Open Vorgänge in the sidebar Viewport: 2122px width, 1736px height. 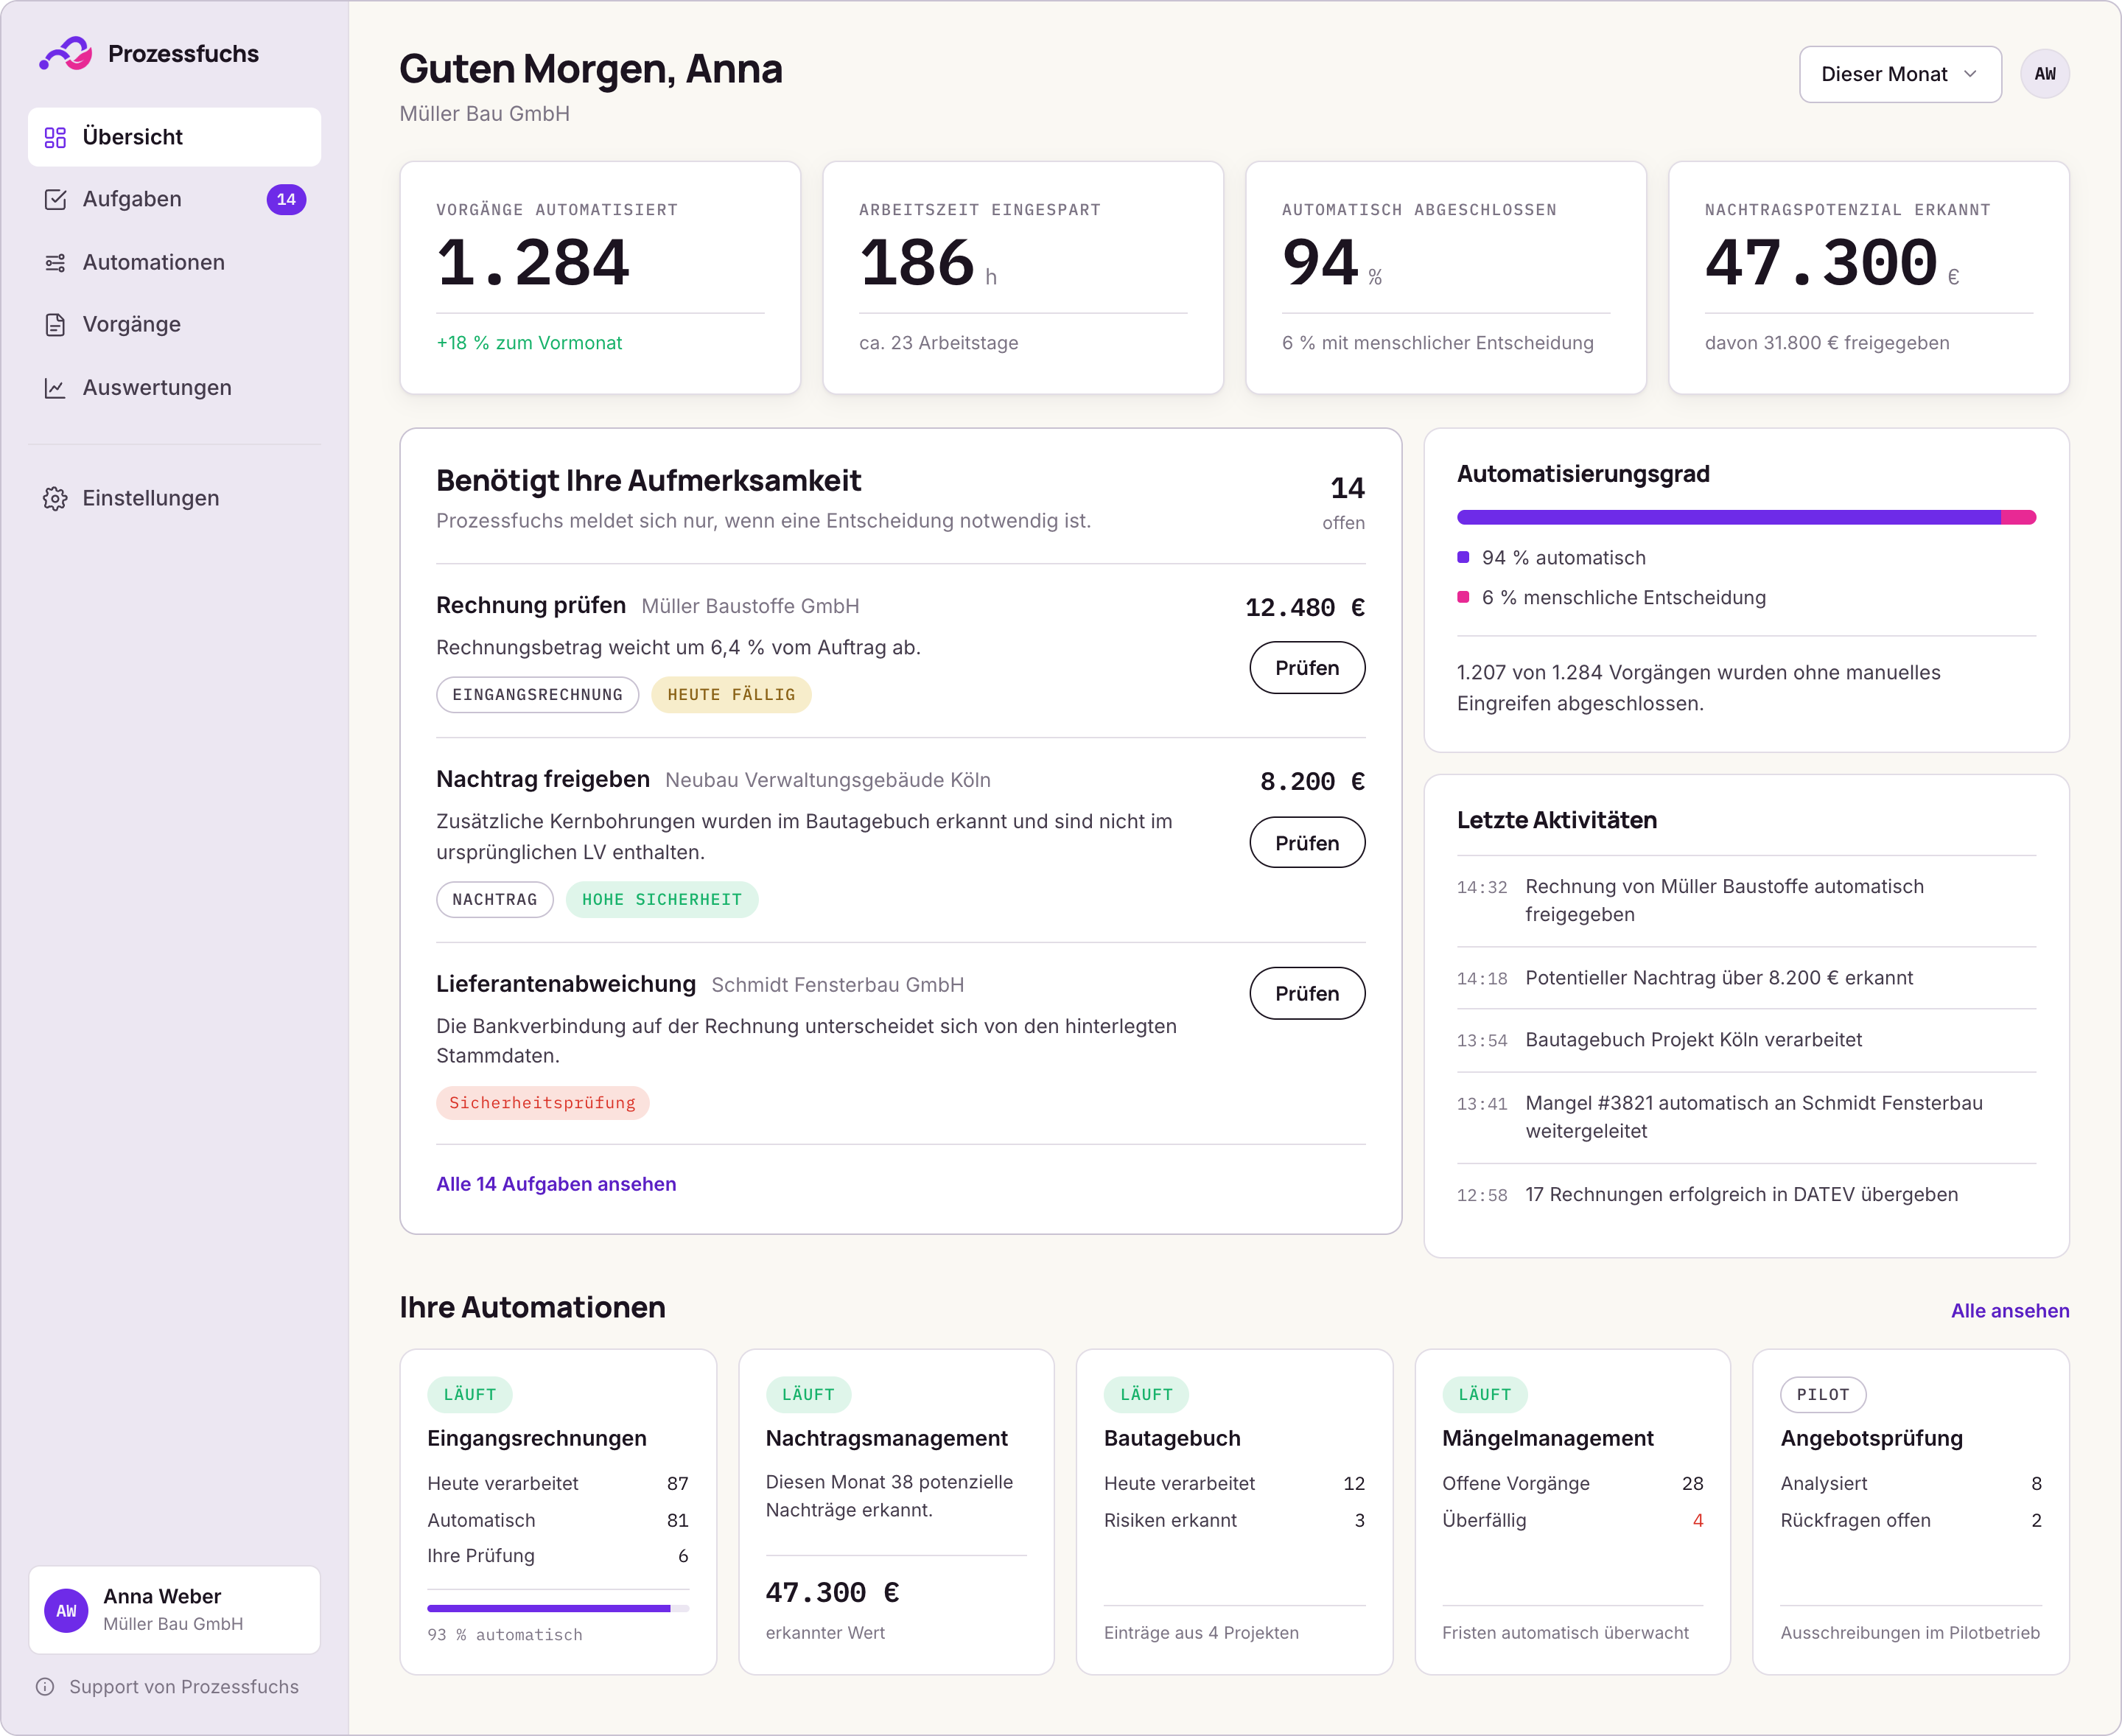tap(175, 324)
